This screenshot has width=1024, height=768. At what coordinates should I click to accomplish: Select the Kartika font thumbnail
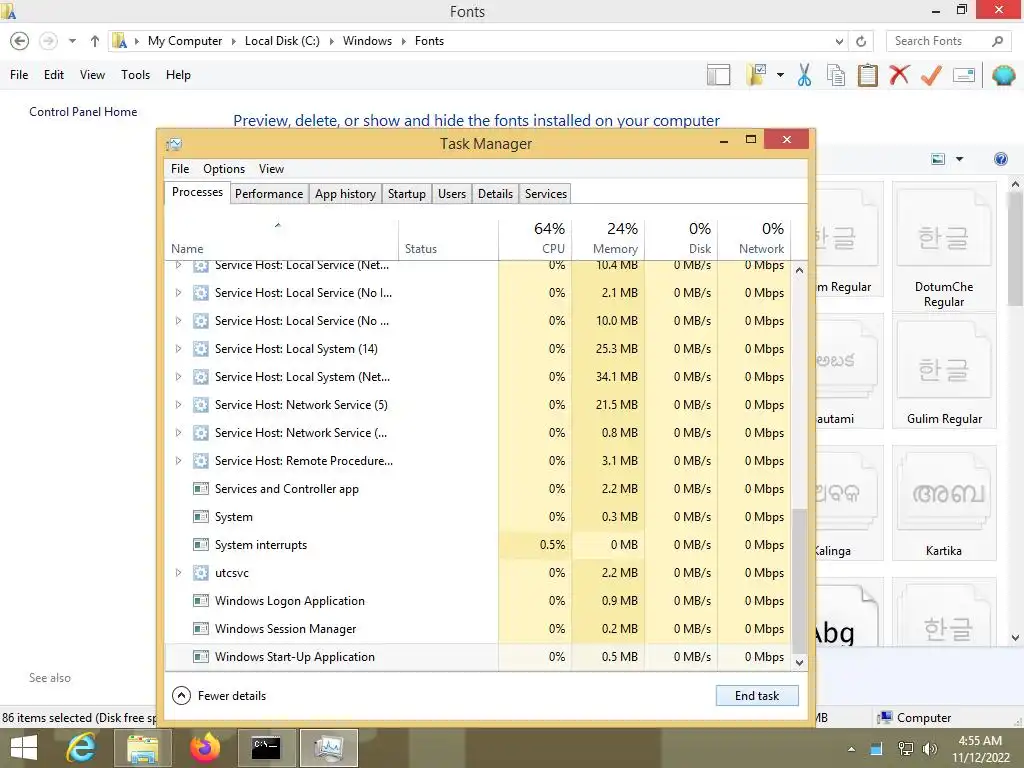click(944, 503)
